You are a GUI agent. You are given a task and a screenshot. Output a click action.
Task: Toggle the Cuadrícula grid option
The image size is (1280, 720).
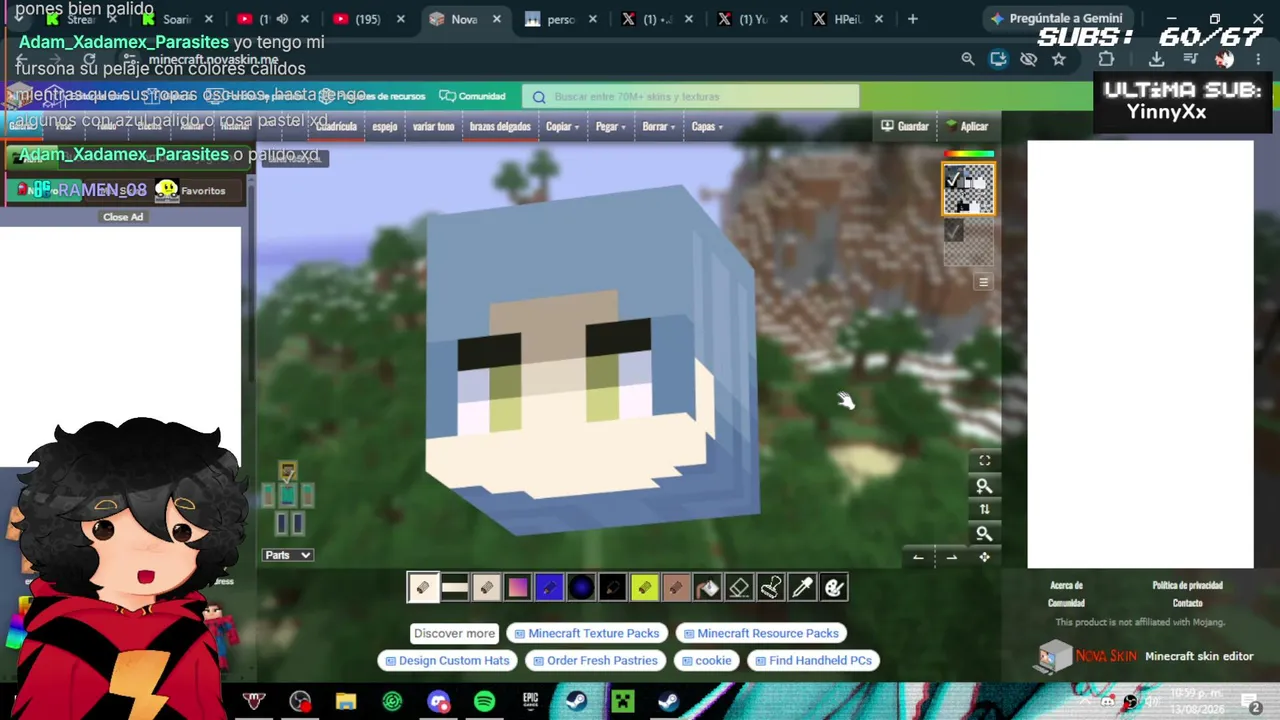[336, 127]
